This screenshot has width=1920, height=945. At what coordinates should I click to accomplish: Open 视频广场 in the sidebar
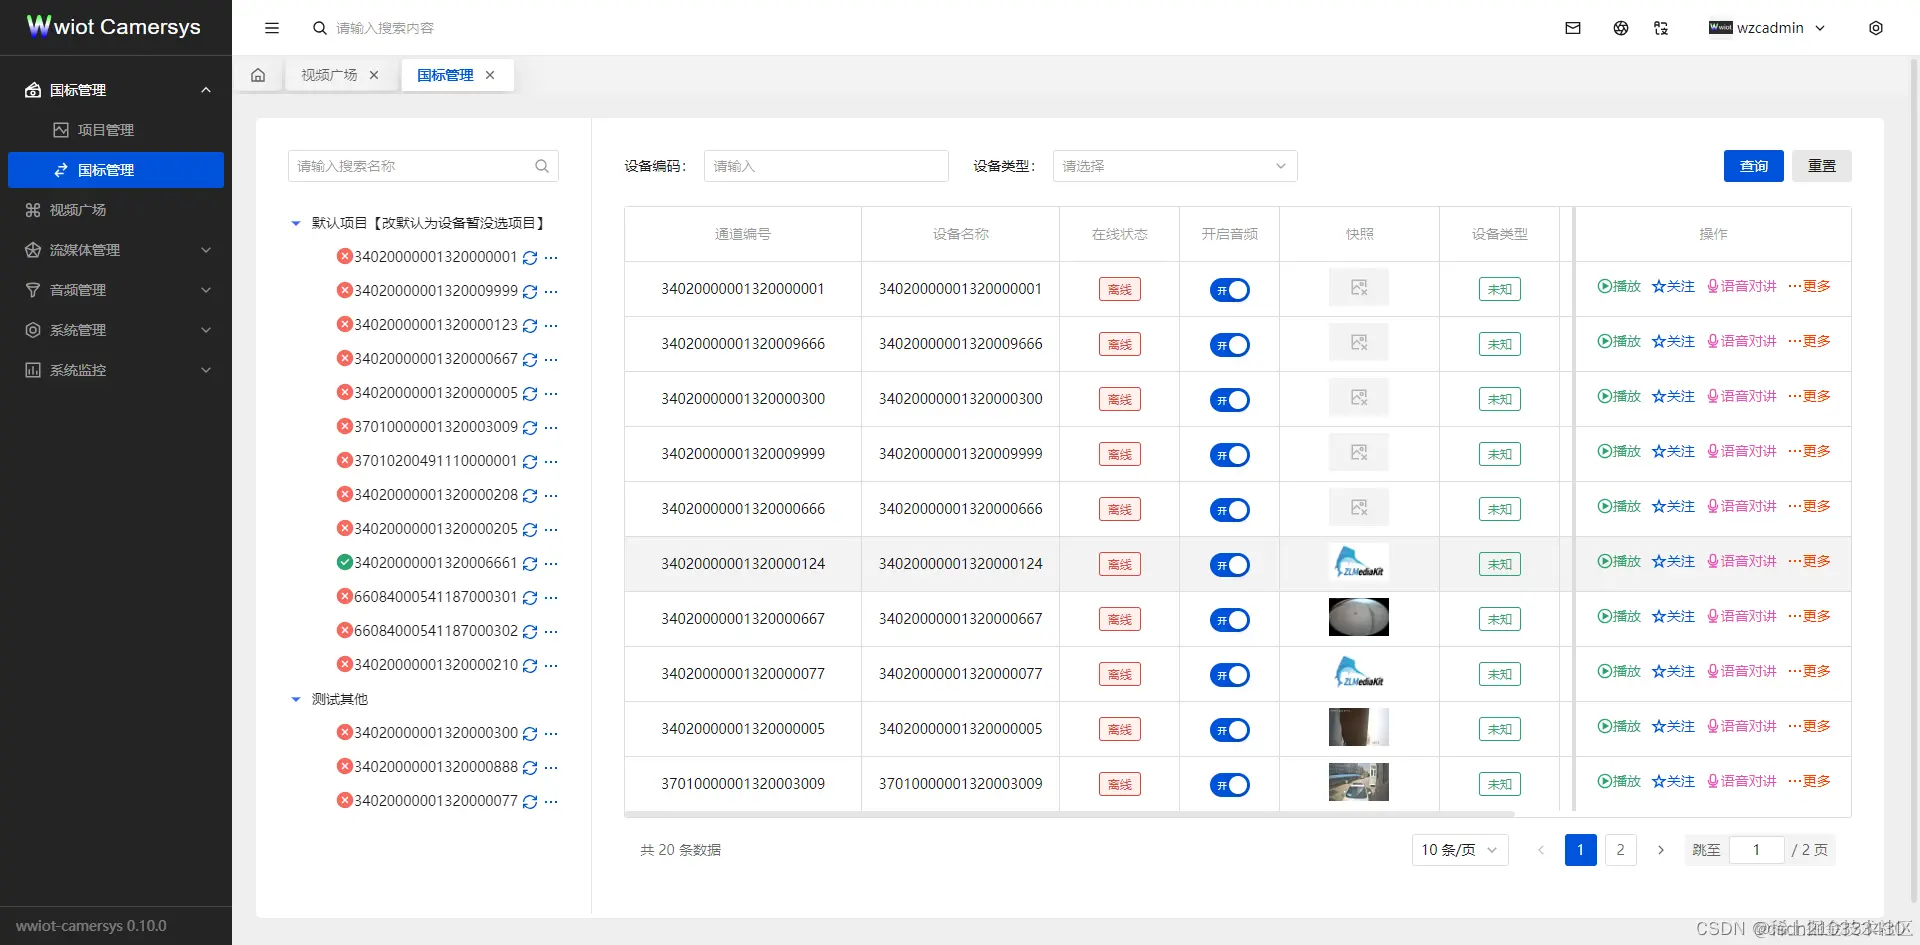pos(116,210)
